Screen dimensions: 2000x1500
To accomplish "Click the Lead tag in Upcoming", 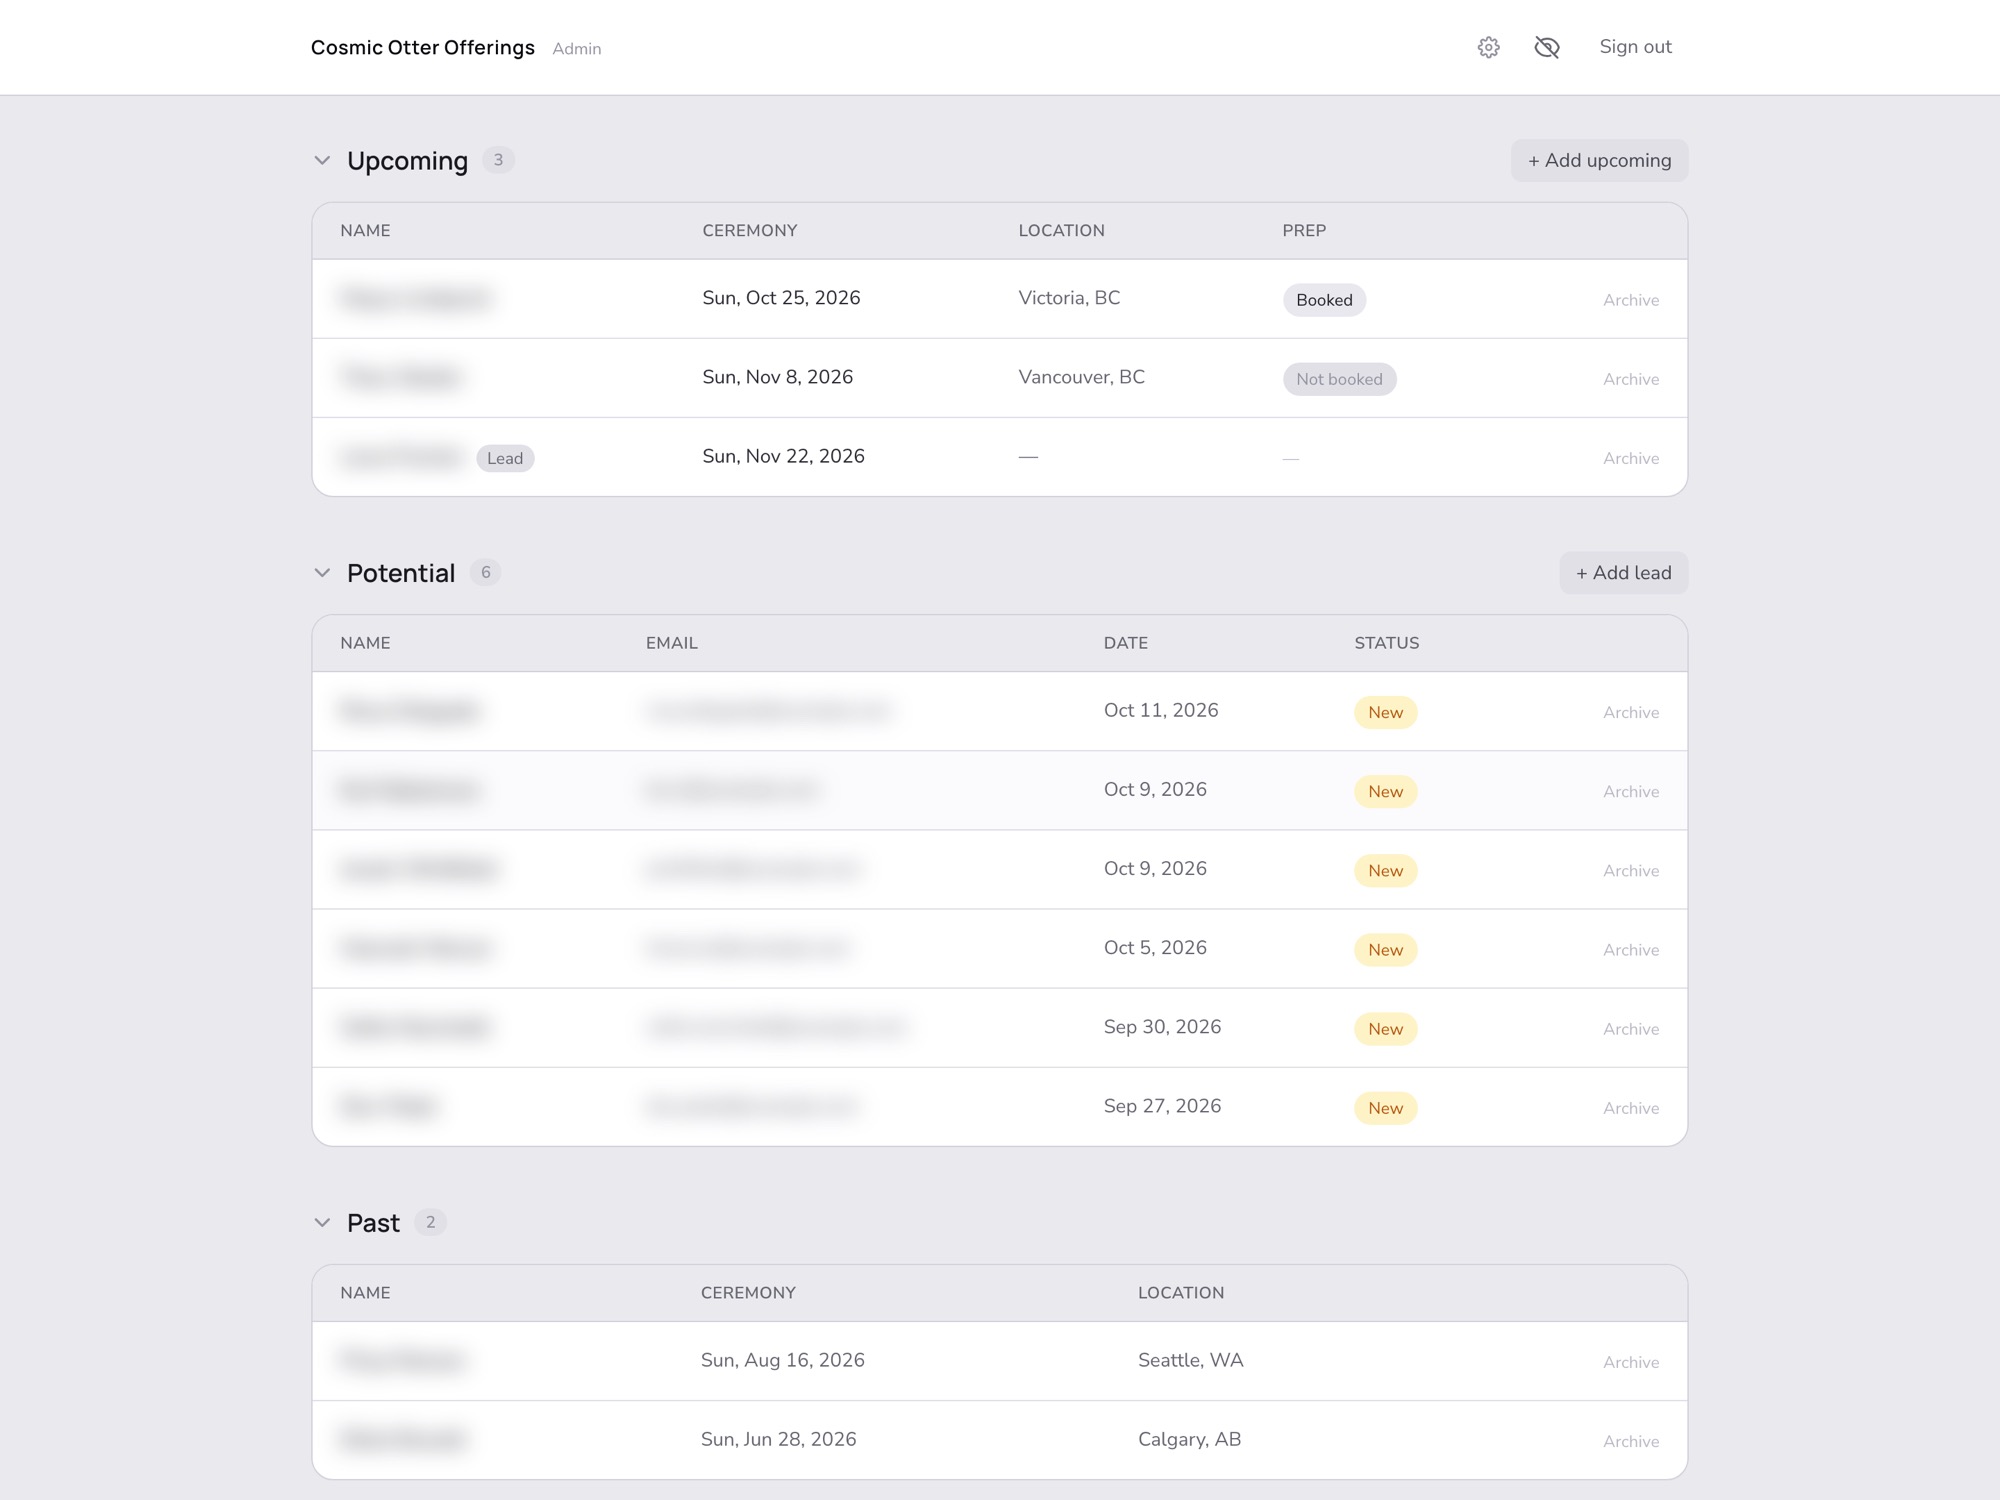I will [x=505, y=458].
